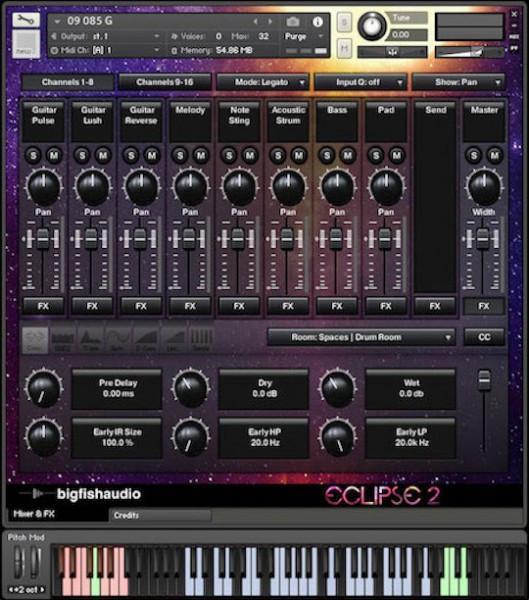Image resolution: width=529 pixels, height=600 pixels.
Task: Open the Input Q: off dropdown
Action: click(x=361, y=82)
